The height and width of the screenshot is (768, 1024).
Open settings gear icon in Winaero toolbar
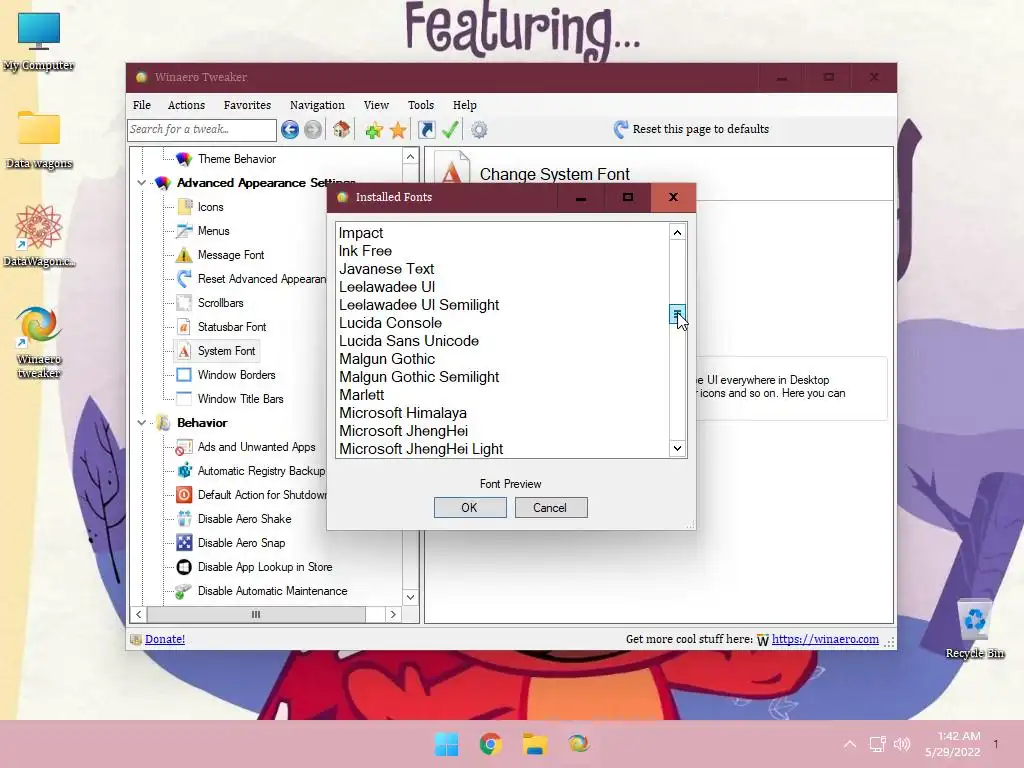[x=479, y=130]
